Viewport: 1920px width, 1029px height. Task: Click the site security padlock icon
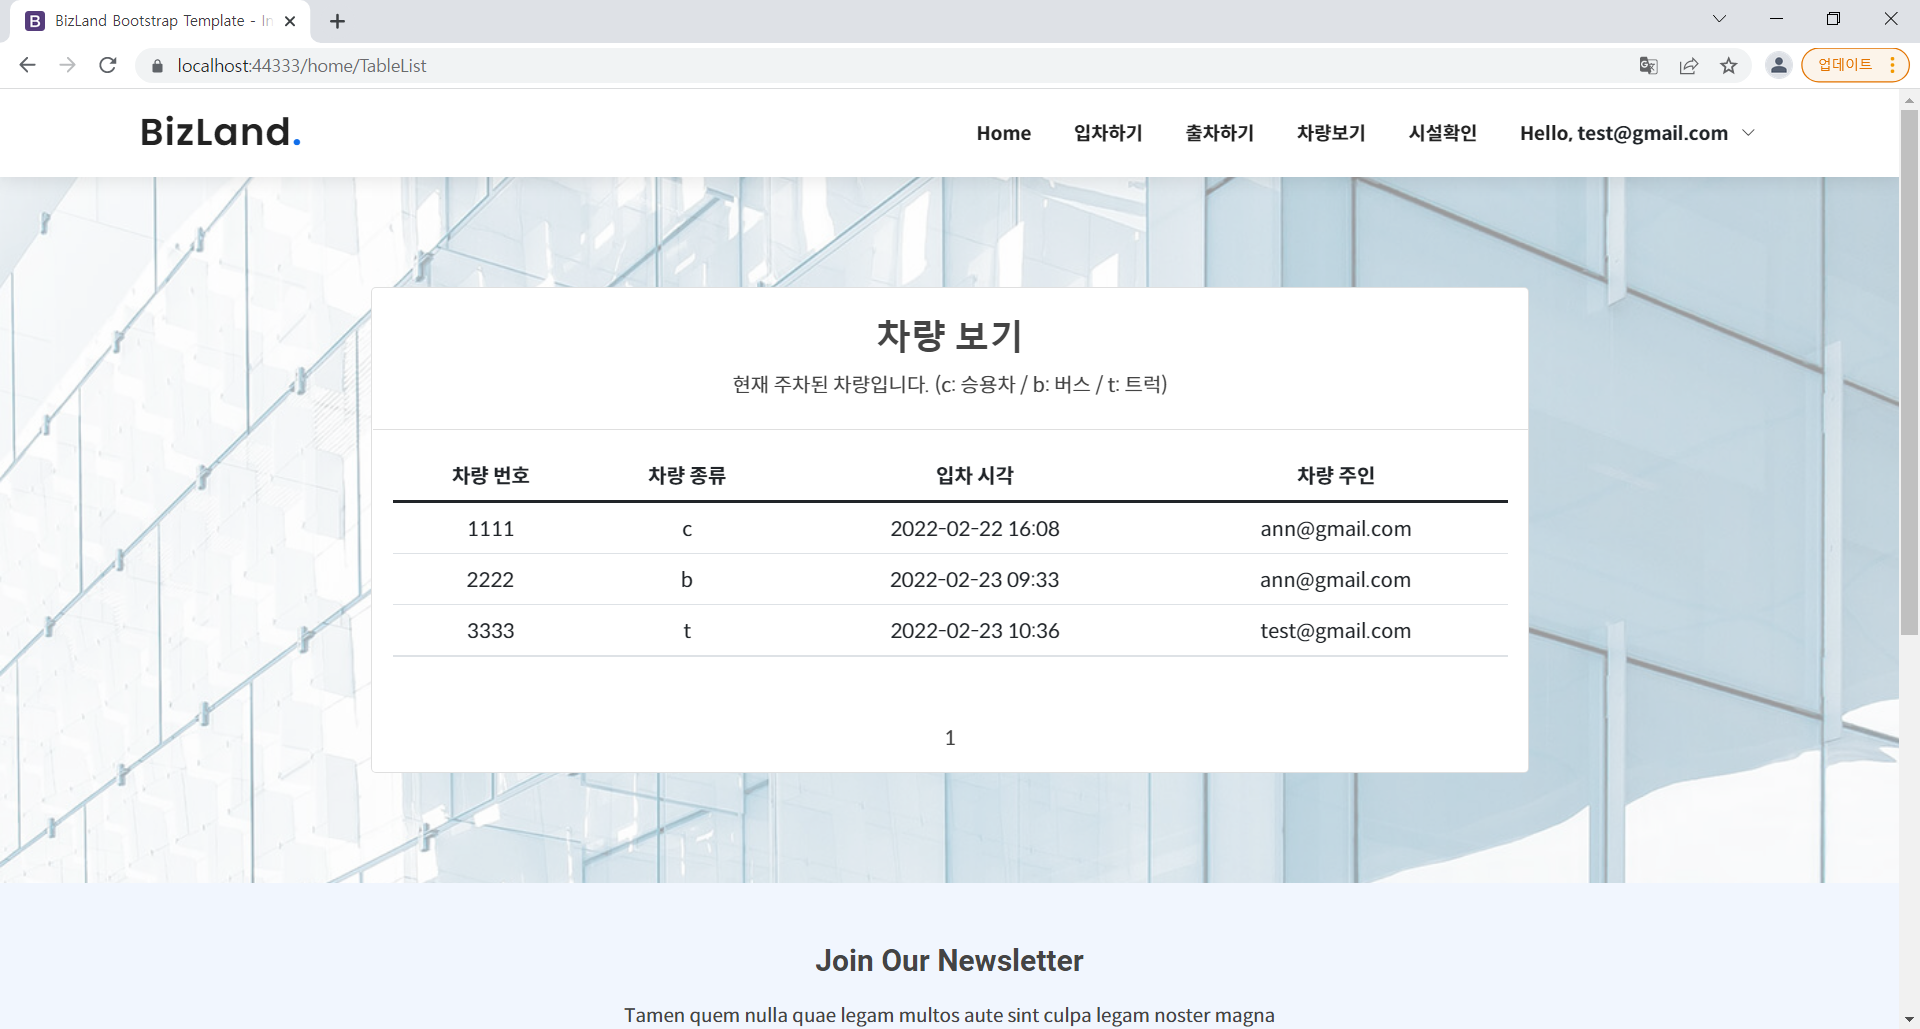[x=156, y=66]
